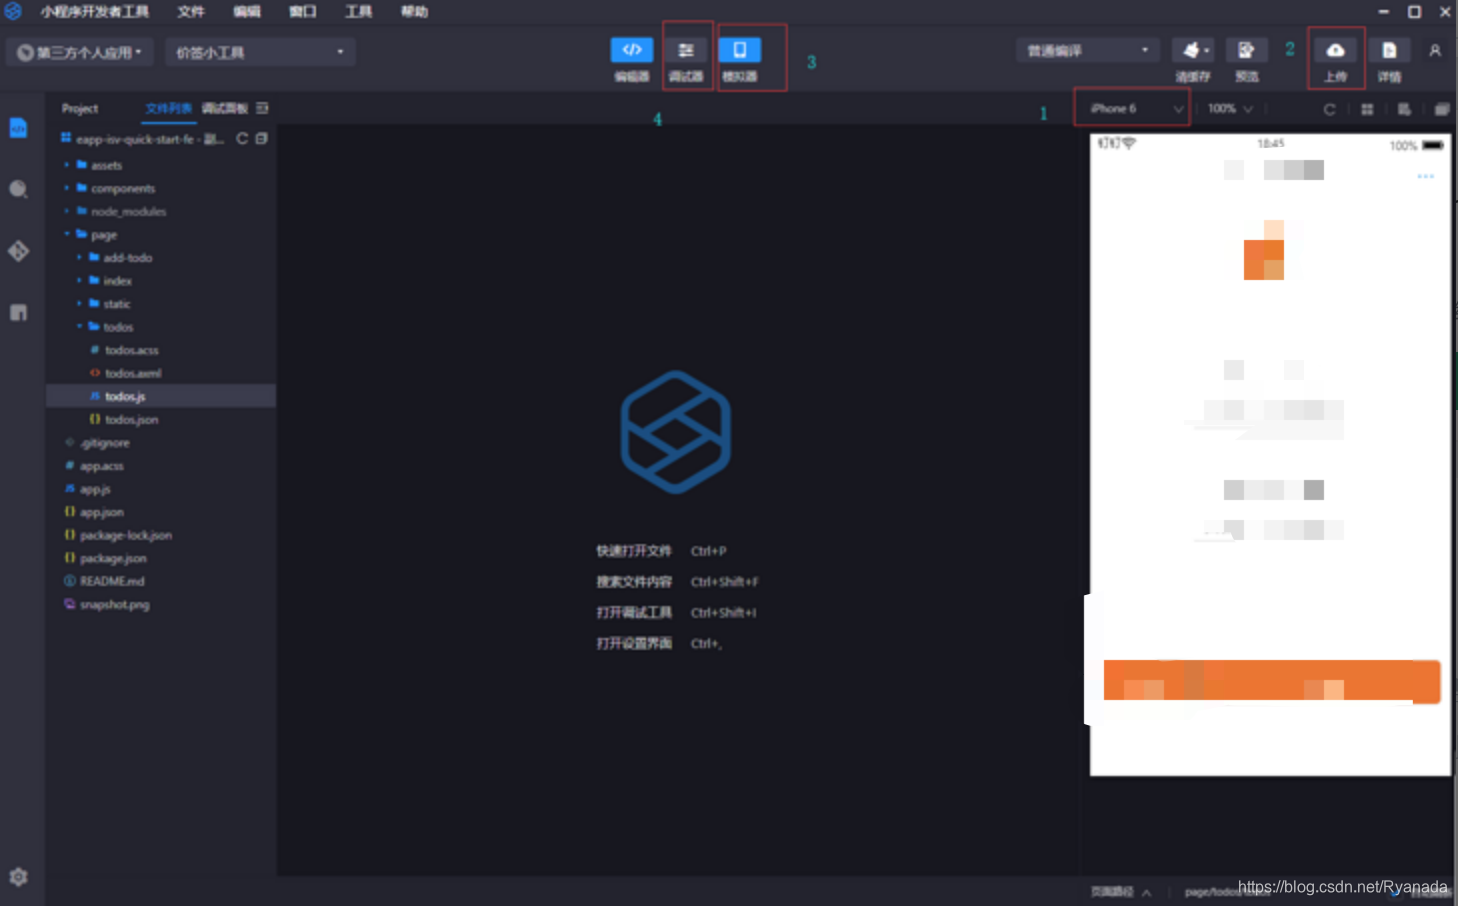
Task: Open the git source control sidebar icon
Action: [x=18, y=251]
